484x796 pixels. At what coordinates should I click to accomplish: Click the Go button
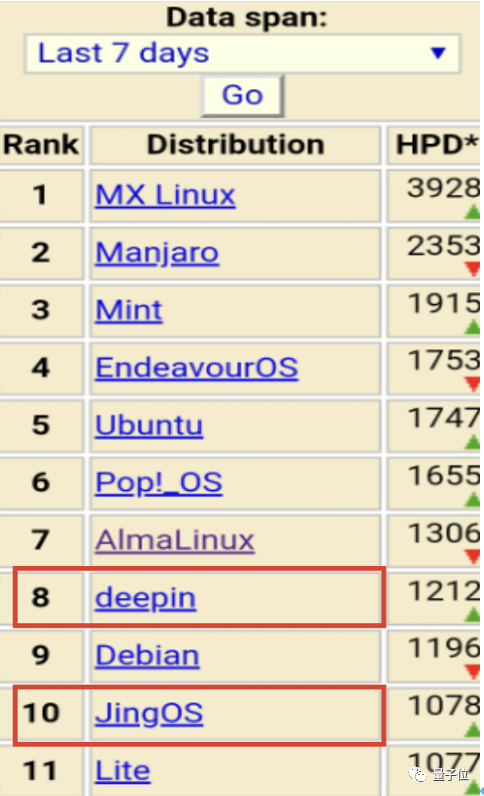point(242,95)
